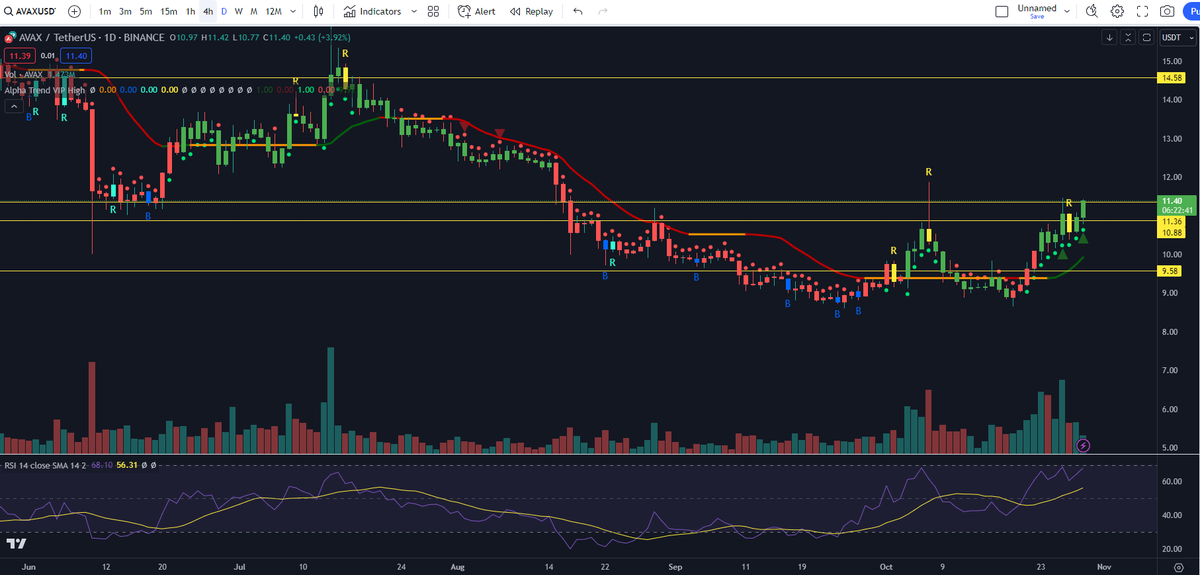Expand the manage layouts dropdown arrow
The height and width of the screenshot is (575, 1200).
1068,12
